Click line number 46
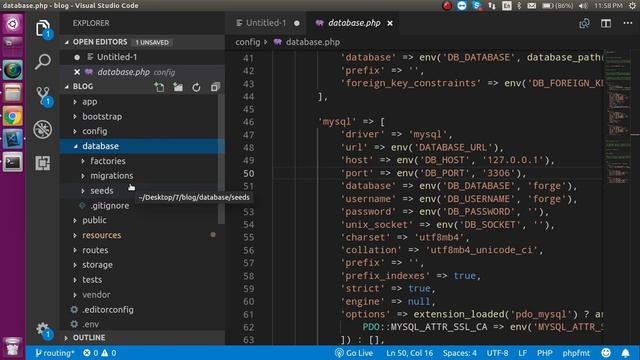The image size is (640, 360). point(248,122)
